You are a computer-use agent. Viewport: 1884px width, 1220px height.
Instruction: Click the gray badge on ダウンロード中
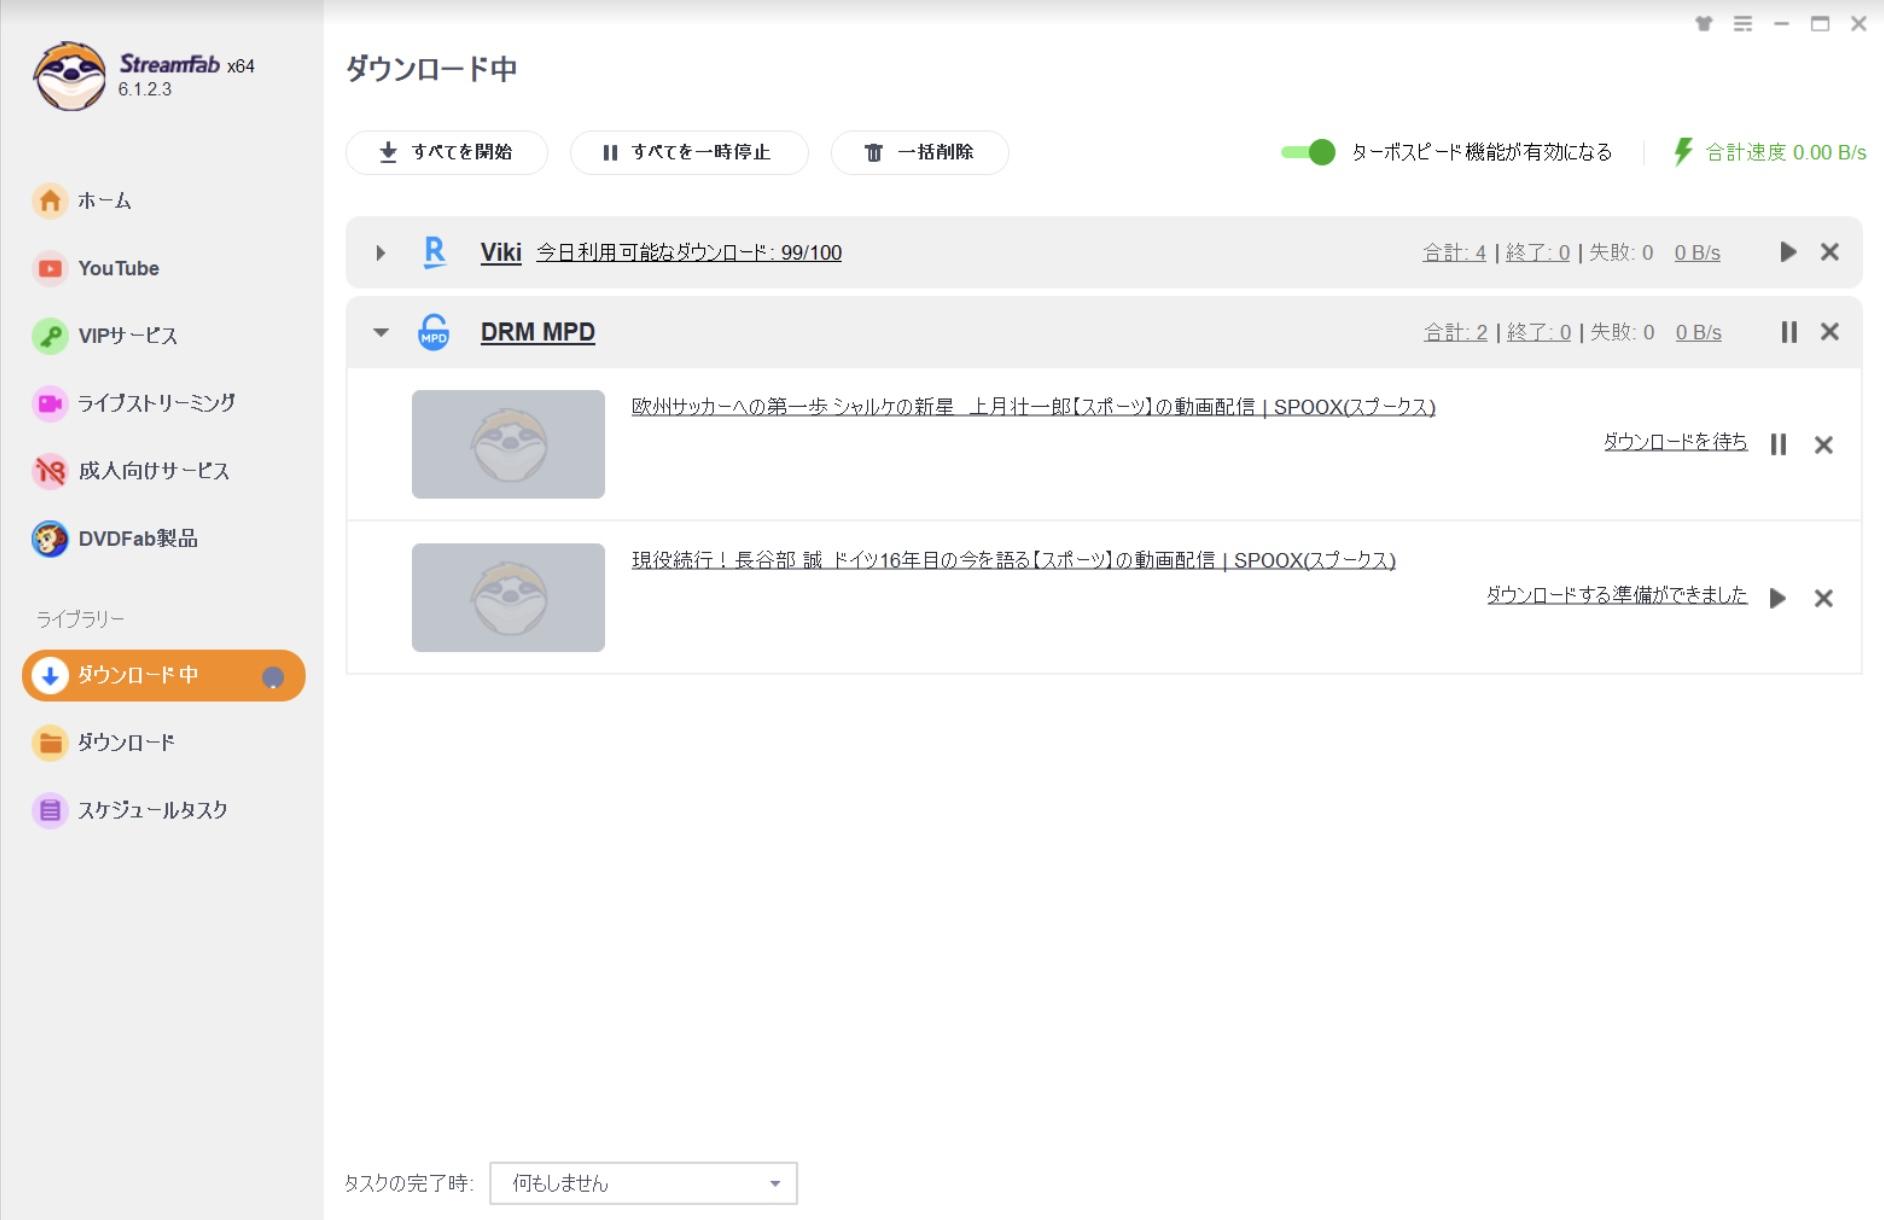272,677
